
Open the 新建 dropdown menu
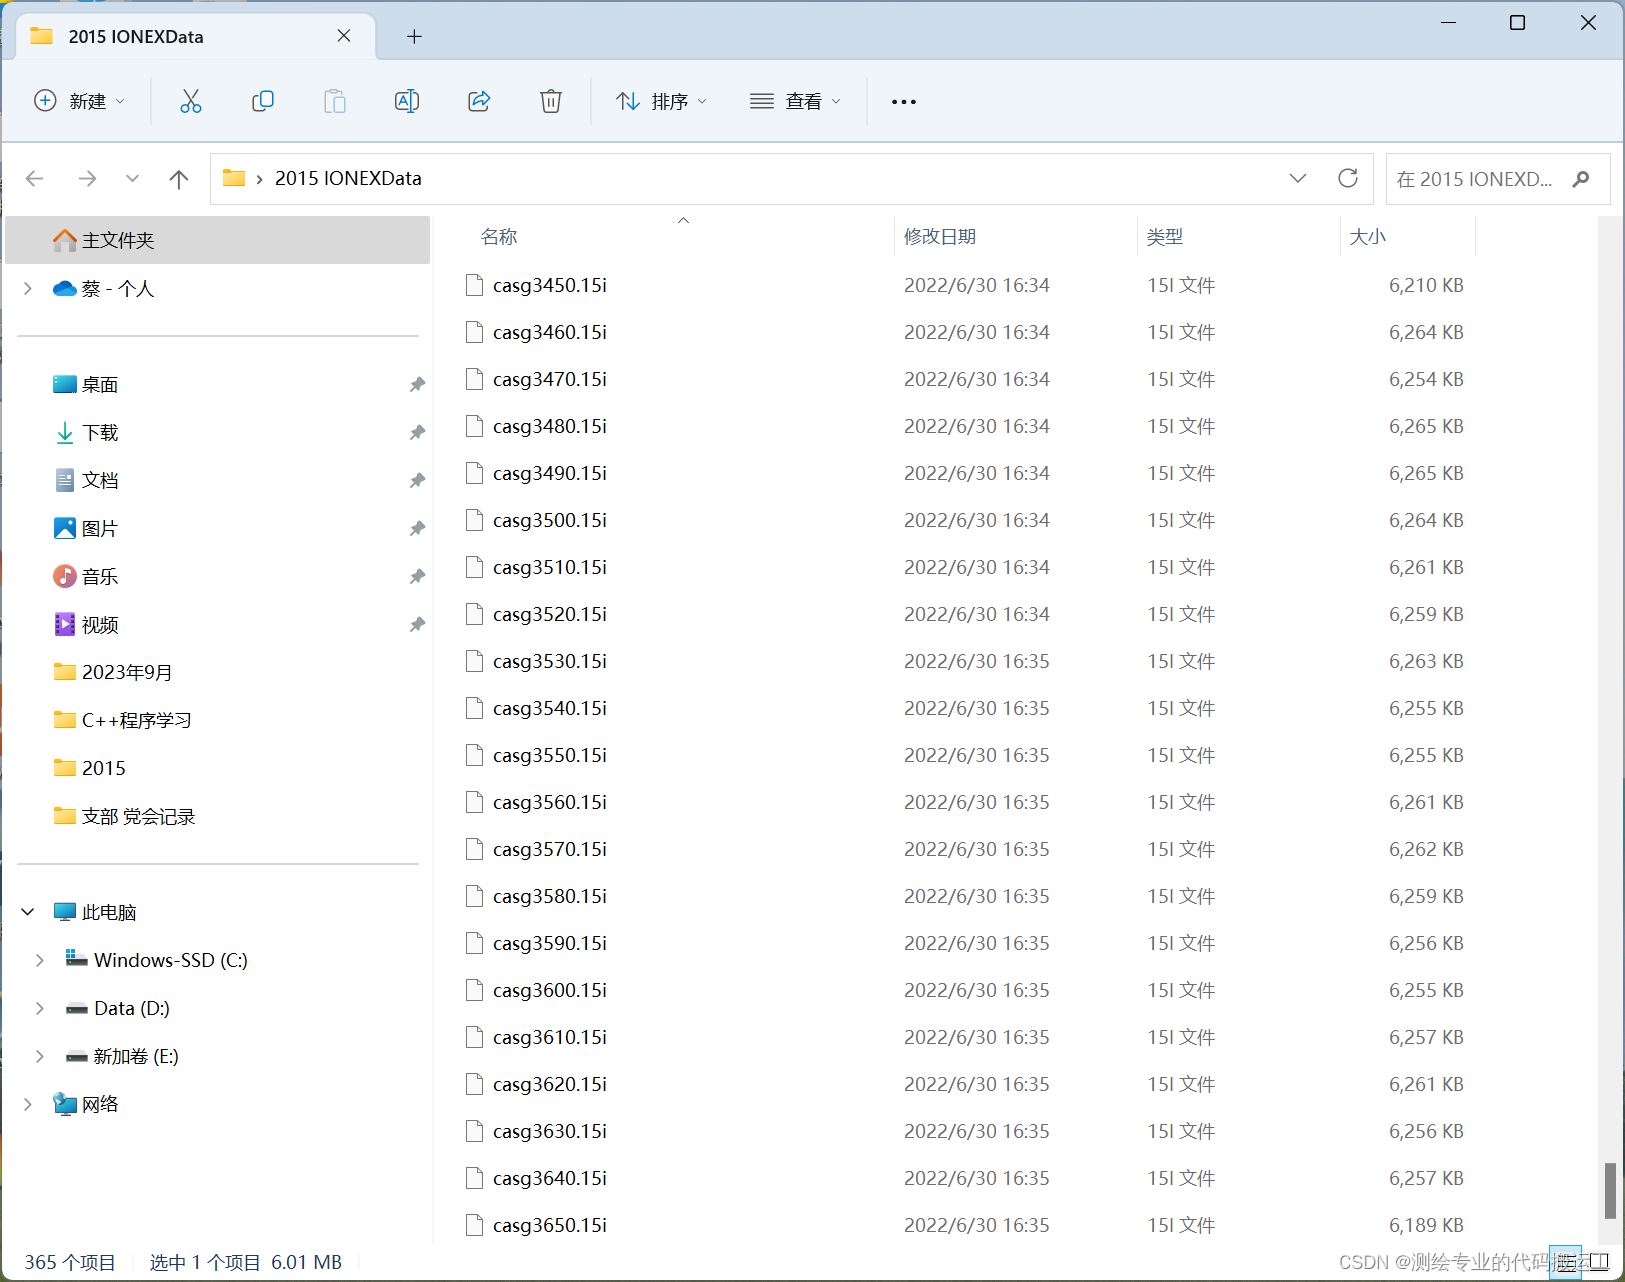(80, 101)
